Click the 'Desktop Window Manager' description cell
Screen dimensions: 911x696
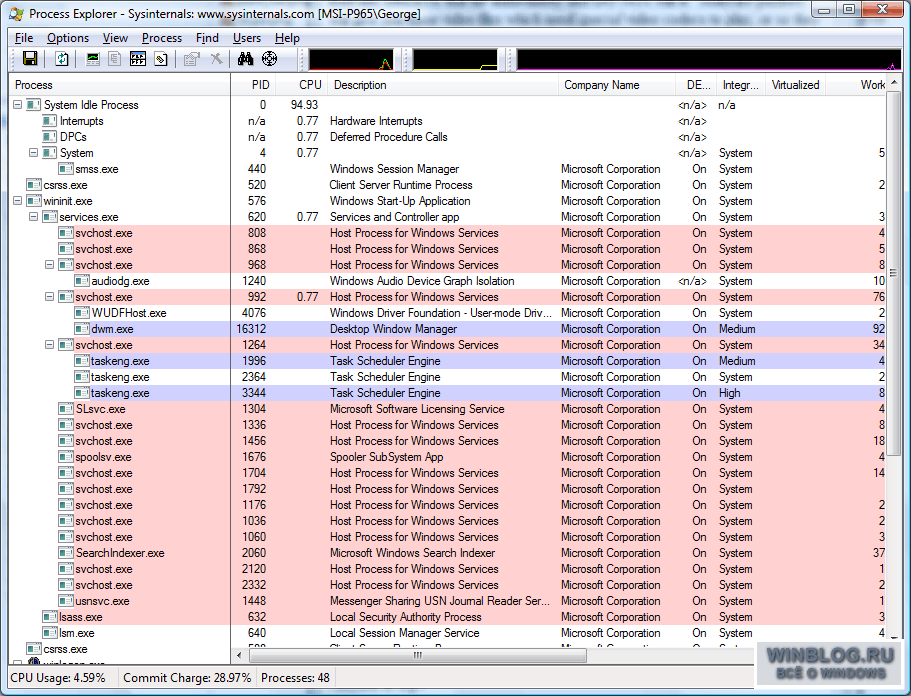pyautogui.click(x=393, y=329)
